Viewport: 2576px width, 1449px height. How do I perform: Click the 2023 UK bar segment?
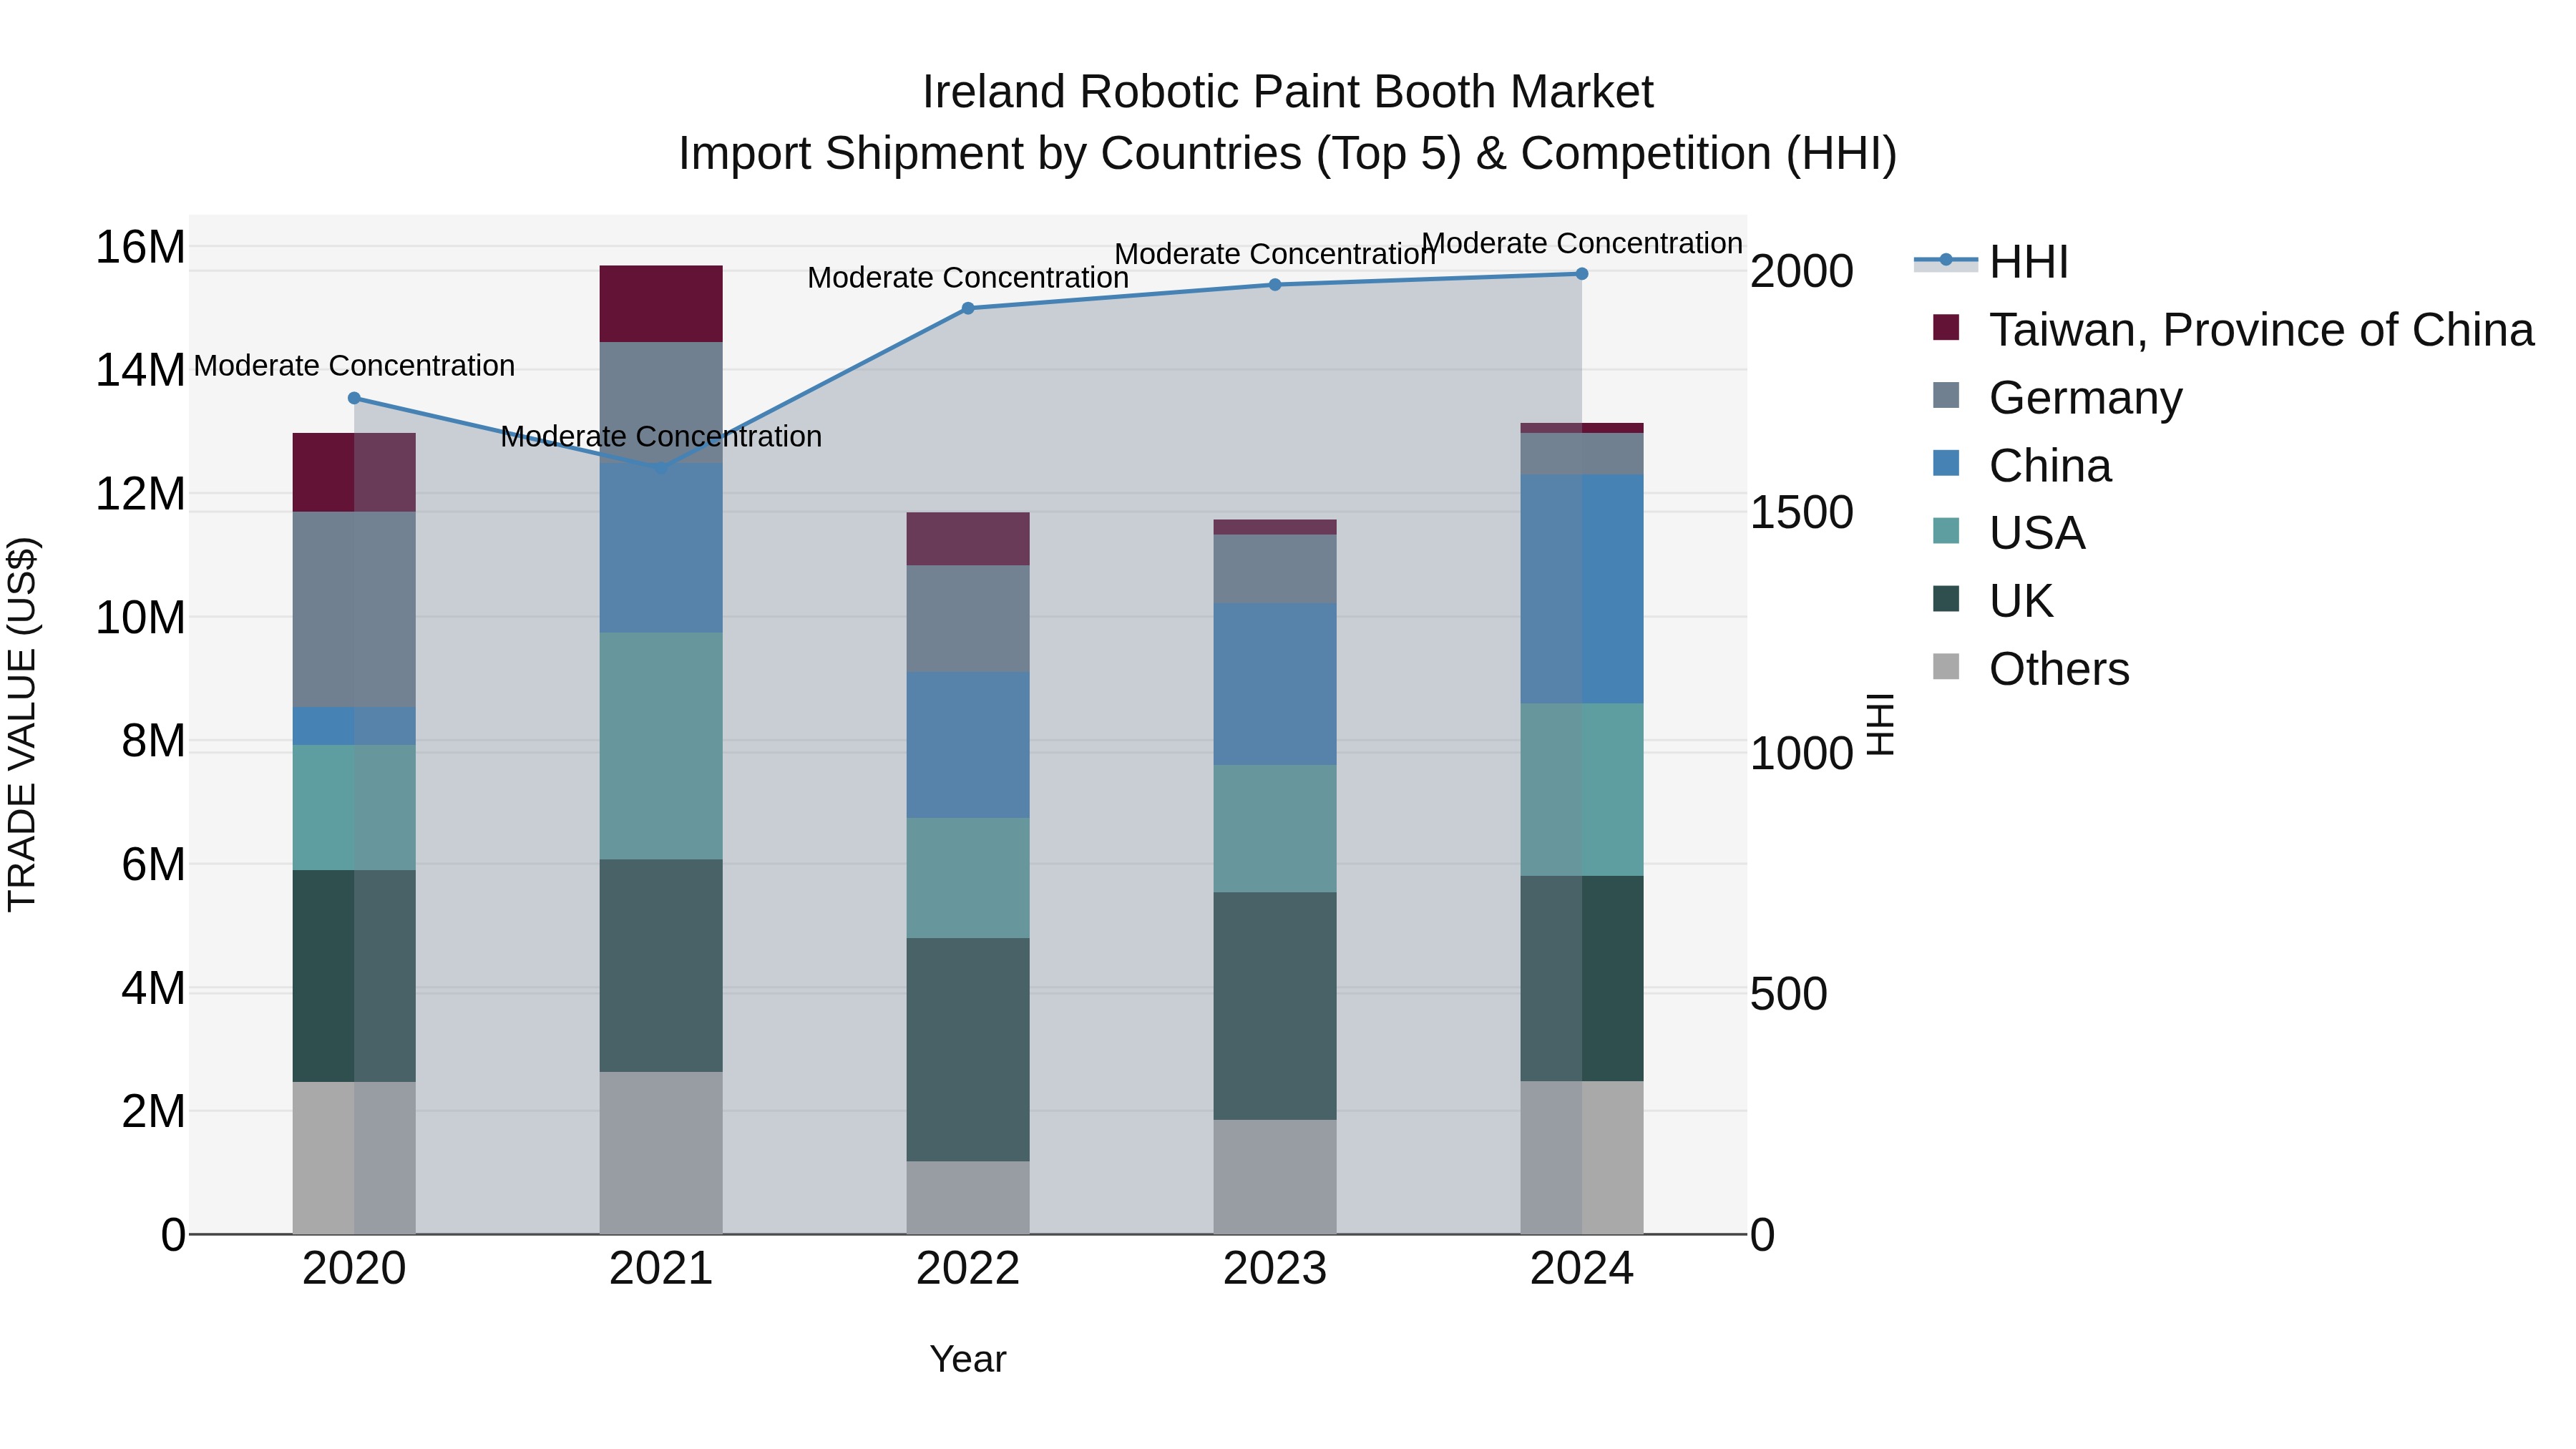1275,1006
